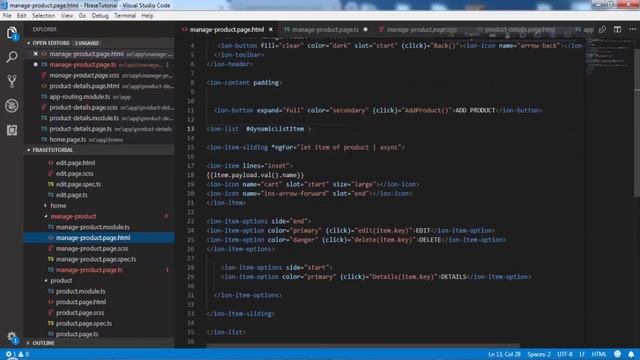
Task: Click UTF-8 encoding in status bar
Action: 565,354
